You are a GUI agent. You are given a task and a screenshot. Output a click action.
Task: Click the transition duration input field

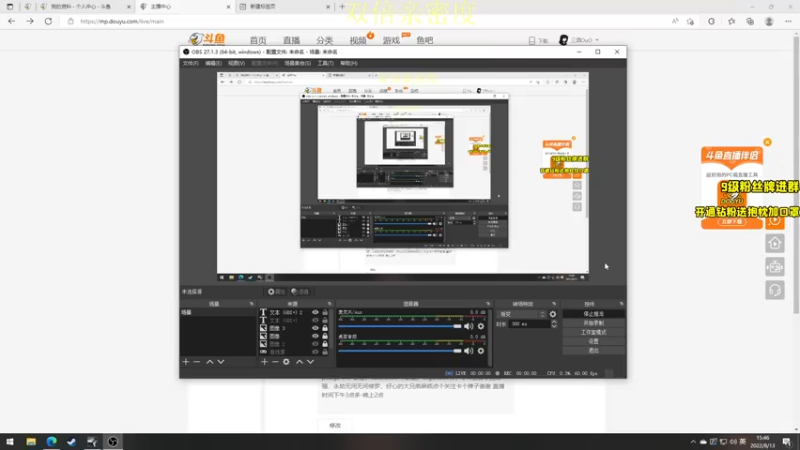529,324
